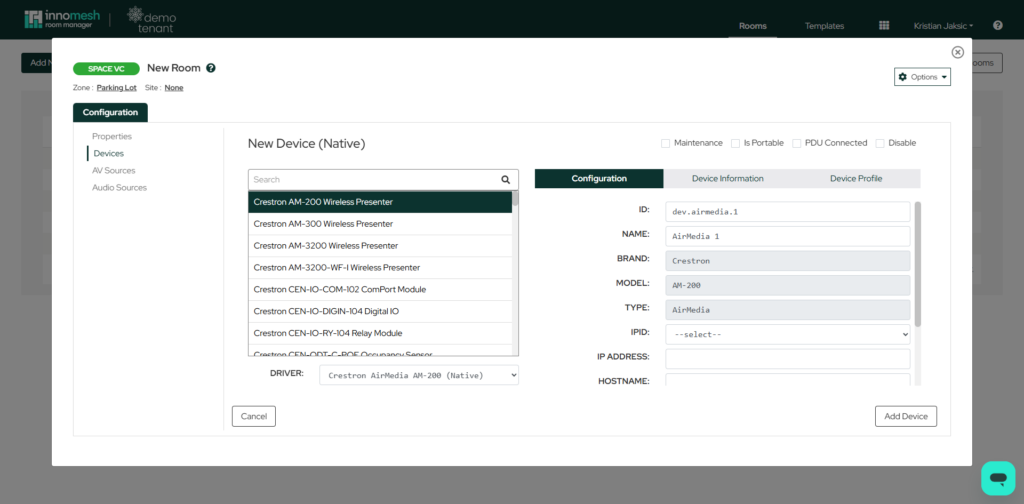Open the green chat support widget
Viewport: 1024px width, 504px height.
[x=997, y=478]
